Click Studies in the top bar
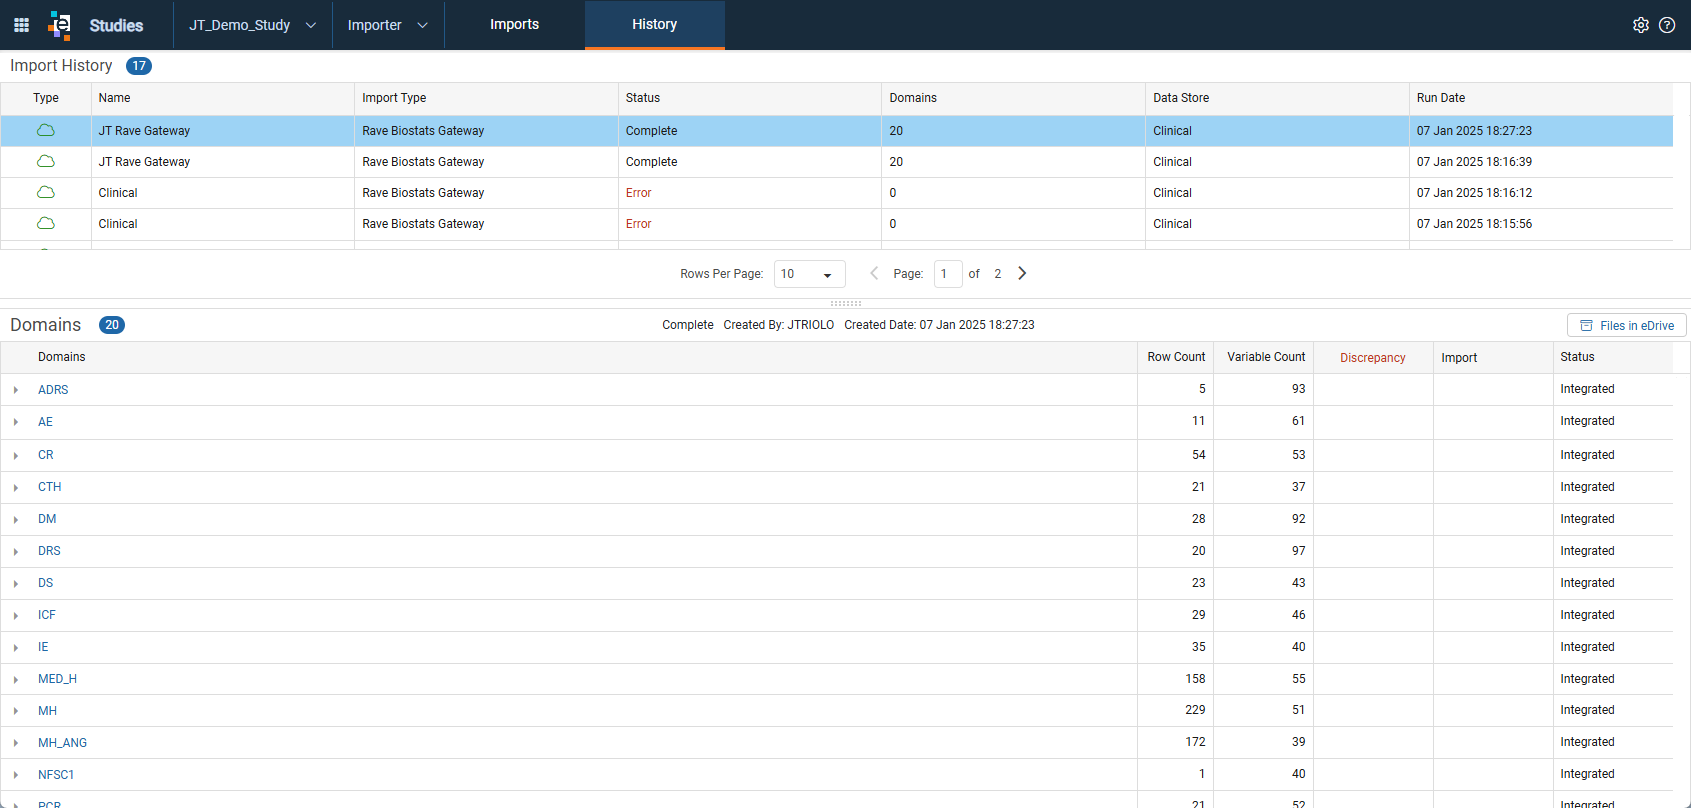Viewport: 1691px width, 808px height. click(116, 26)
